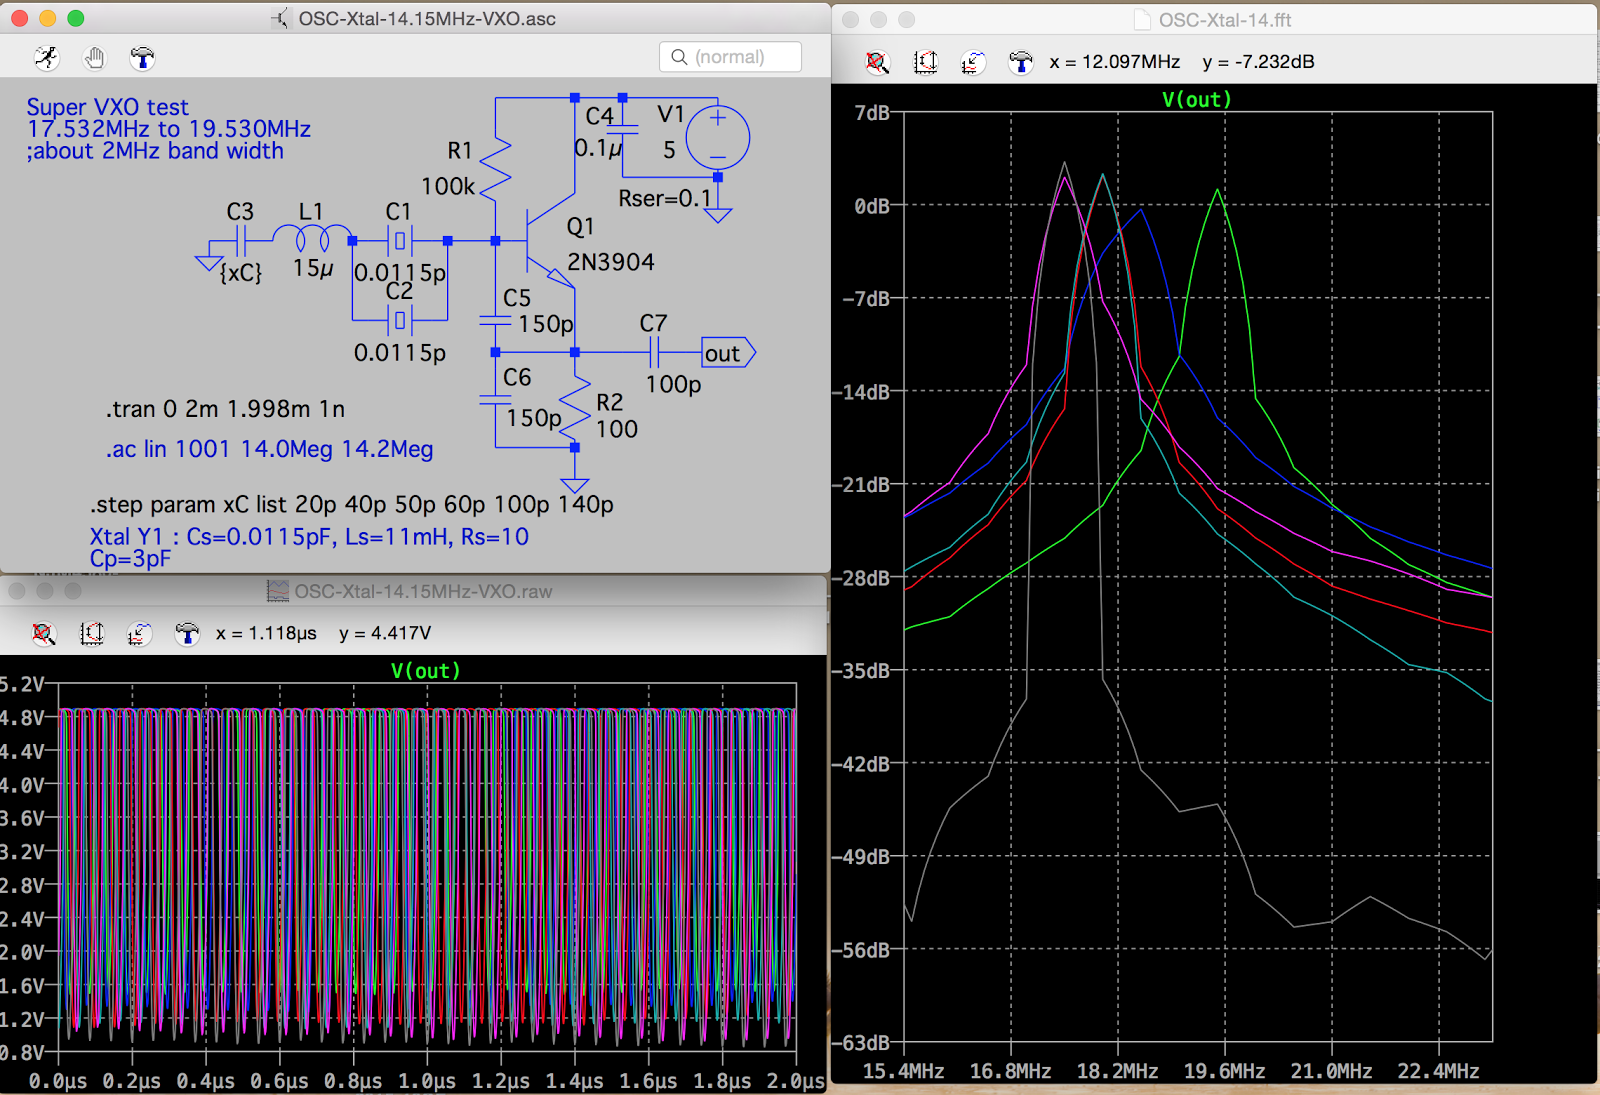
Task: Open Control Panel via hammer icon in schematic window
Action: pos(142,58)
